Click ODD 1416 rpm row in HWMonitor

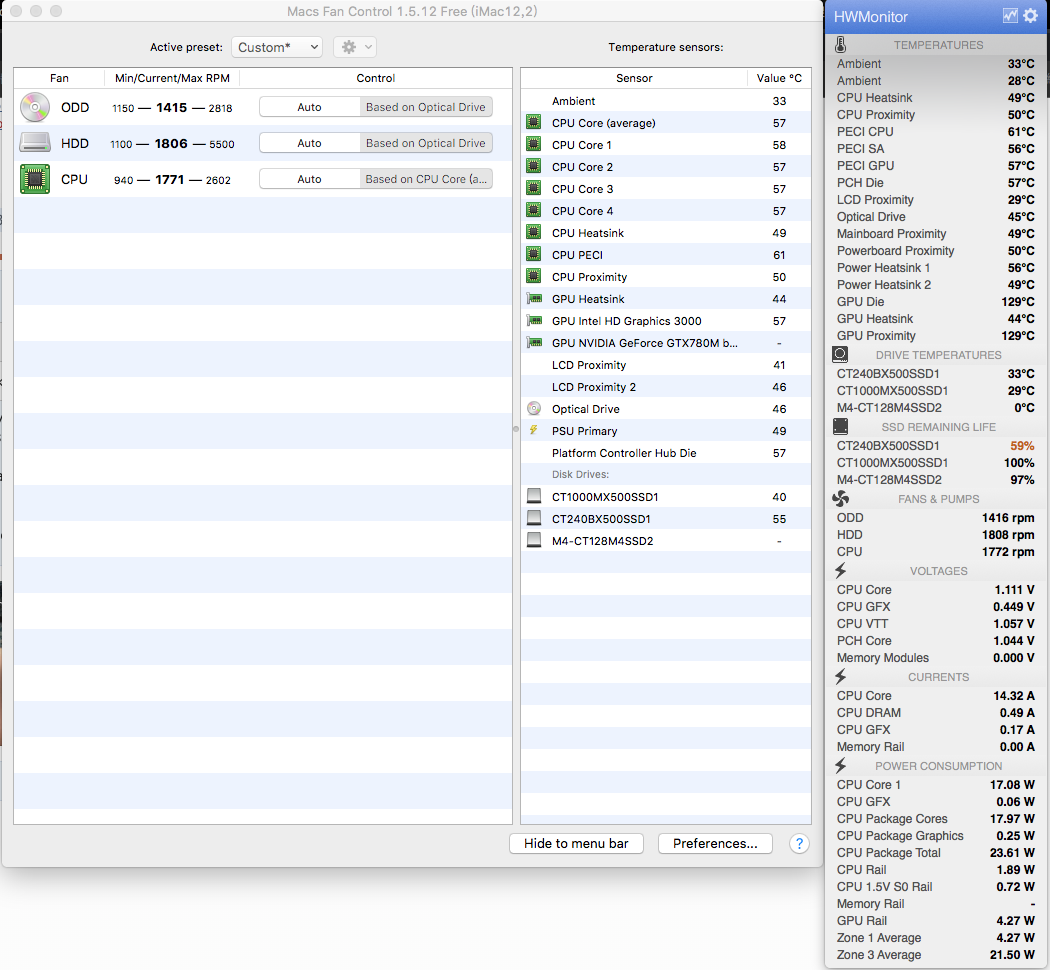pos(935,517)
